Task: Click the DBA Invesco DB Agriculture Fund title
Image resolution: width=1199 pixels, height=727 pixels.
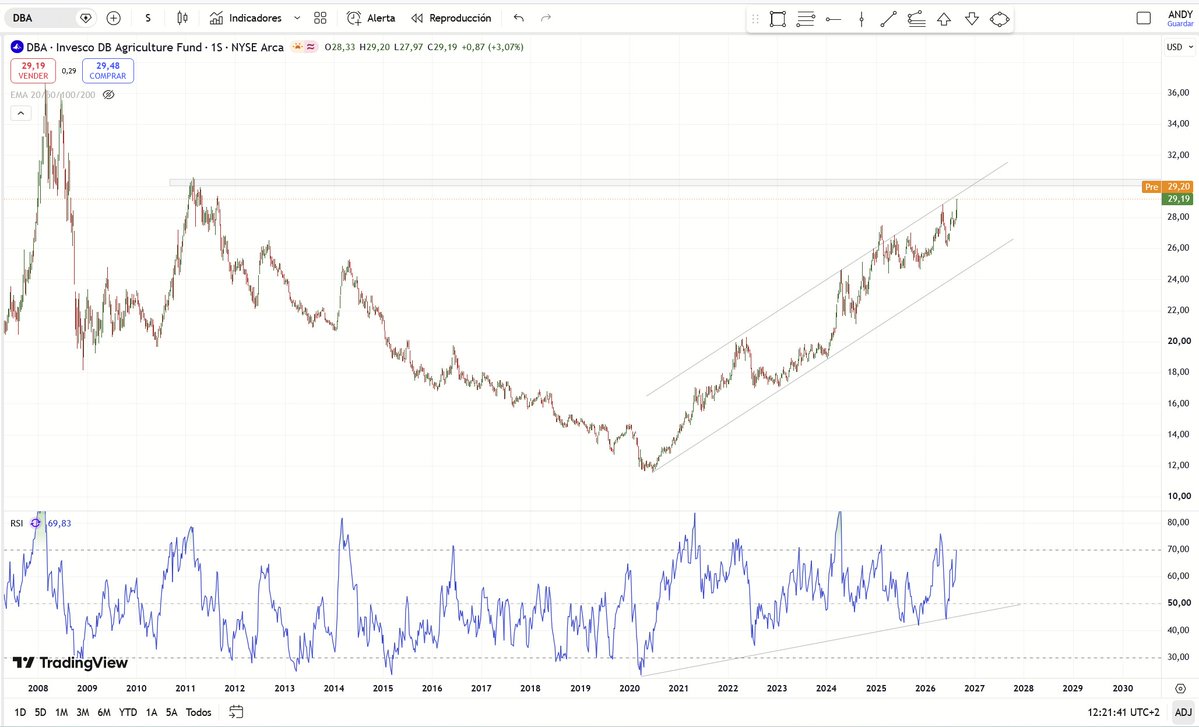Action: (x=154, y=47)
